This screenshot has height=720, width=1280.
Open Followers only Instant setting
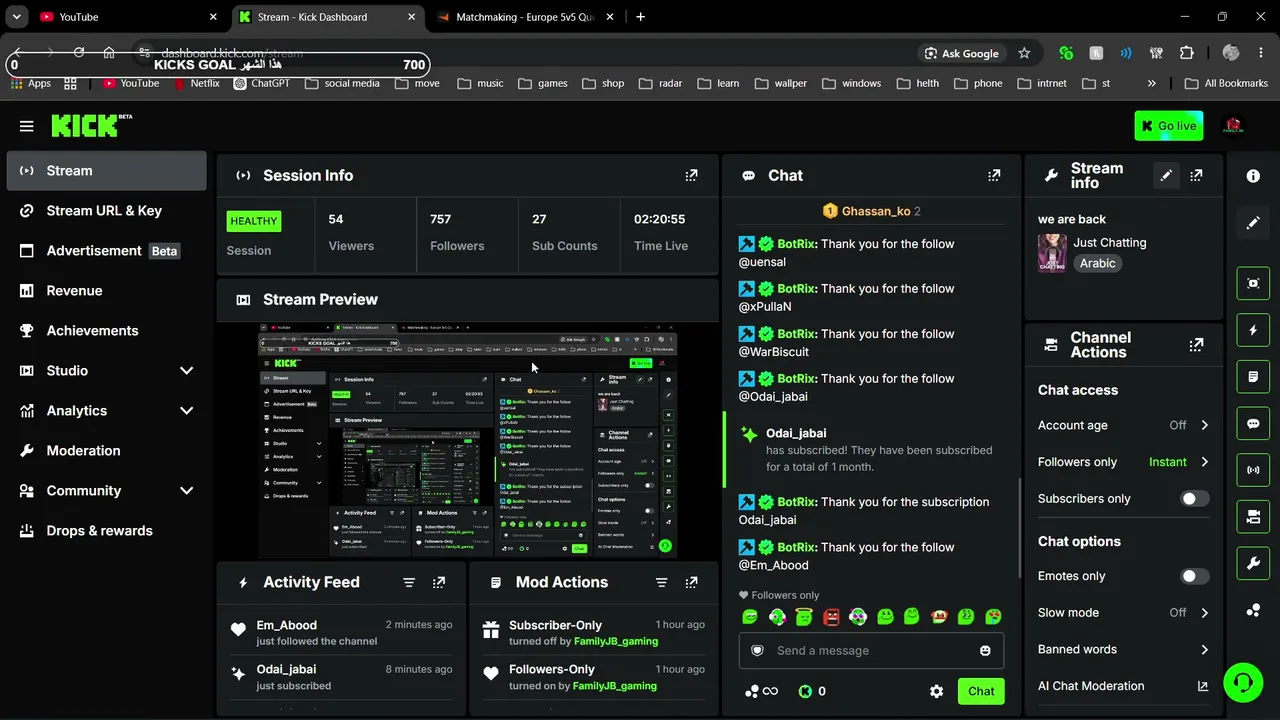pyautogui.click(x=1178, y=462)
